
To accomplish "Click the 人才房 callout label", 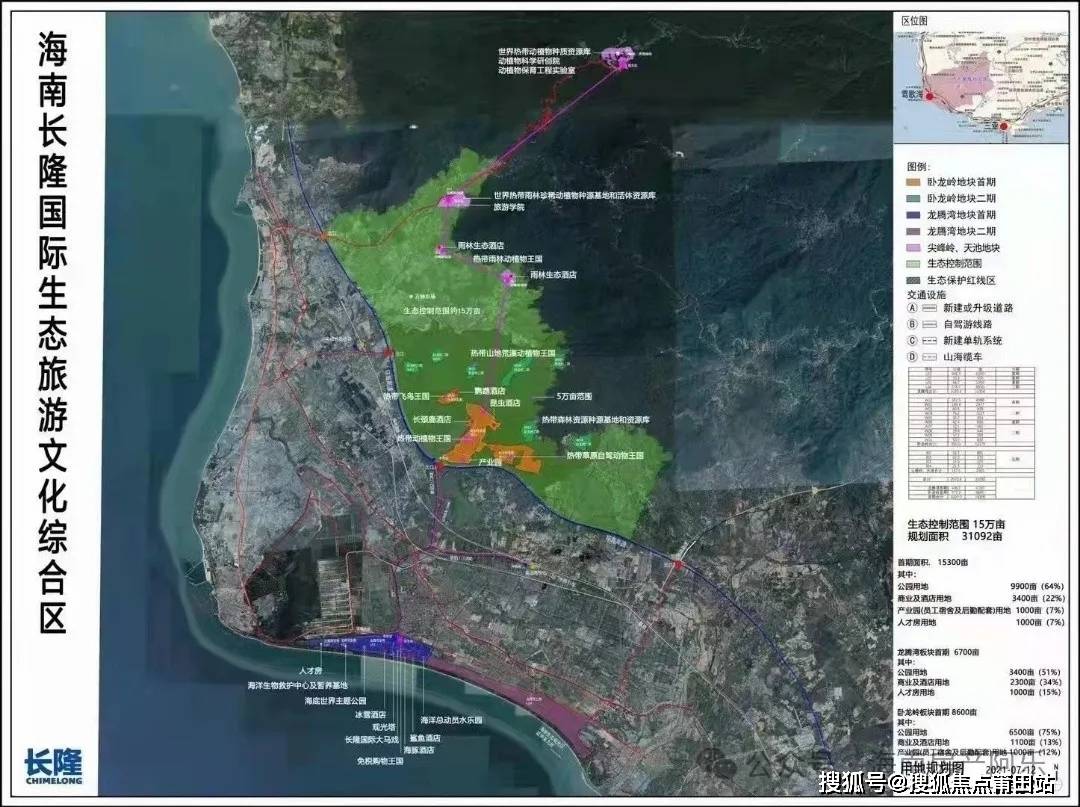I will coord(311,671).
